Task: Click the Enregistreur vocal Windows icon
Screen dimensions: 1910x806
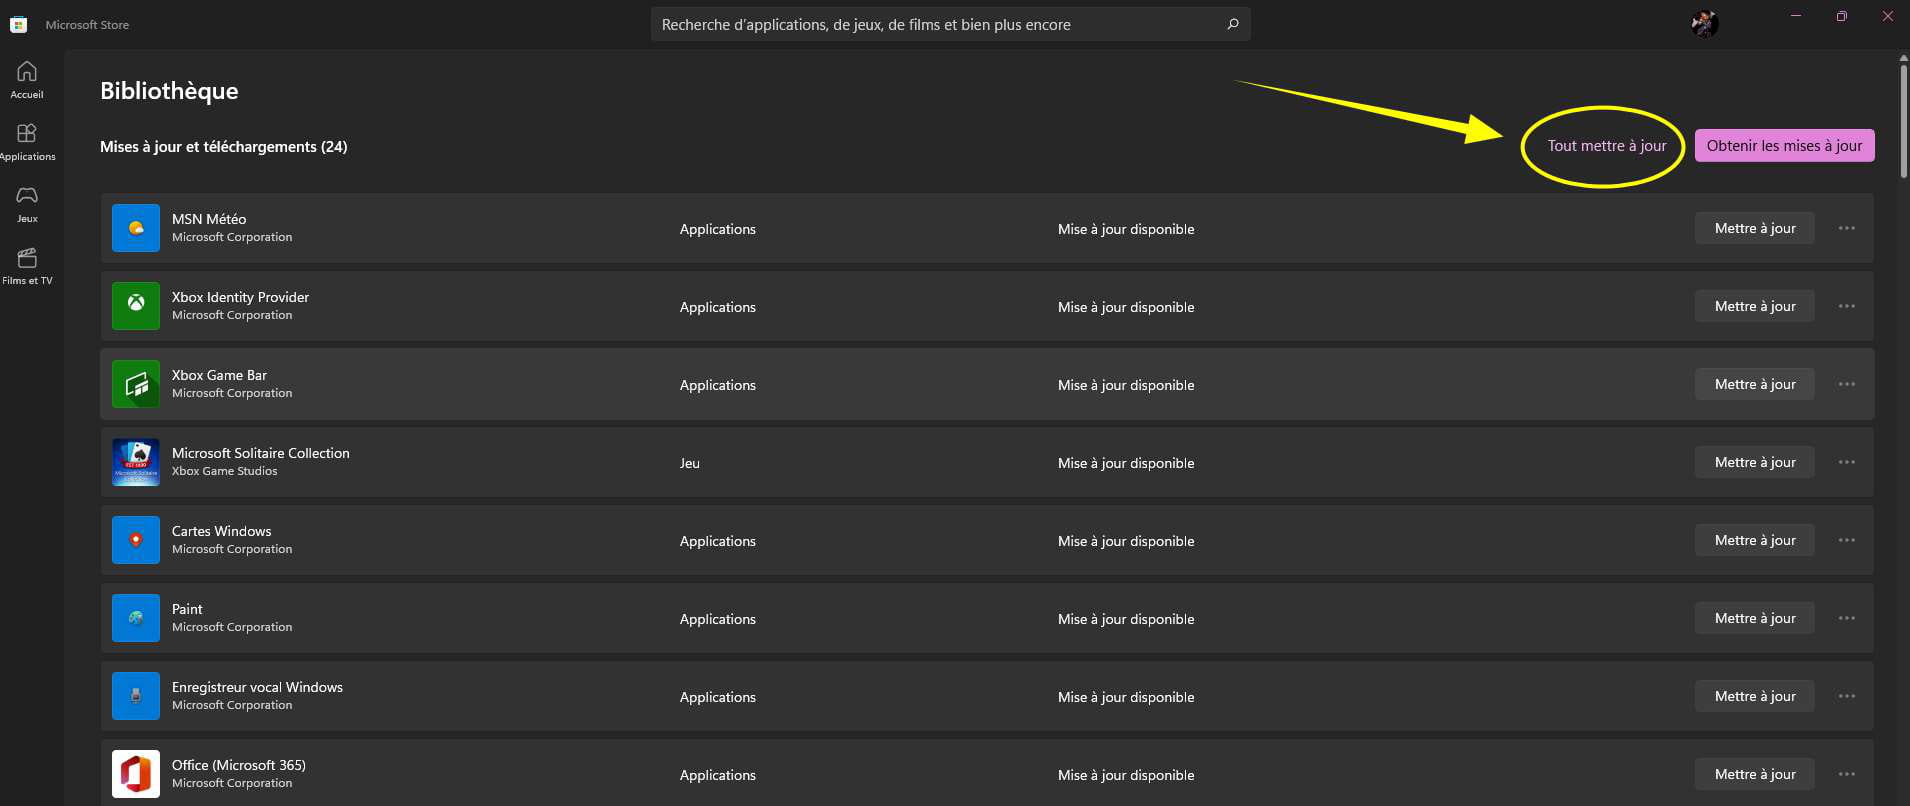Action: [136, 696]
